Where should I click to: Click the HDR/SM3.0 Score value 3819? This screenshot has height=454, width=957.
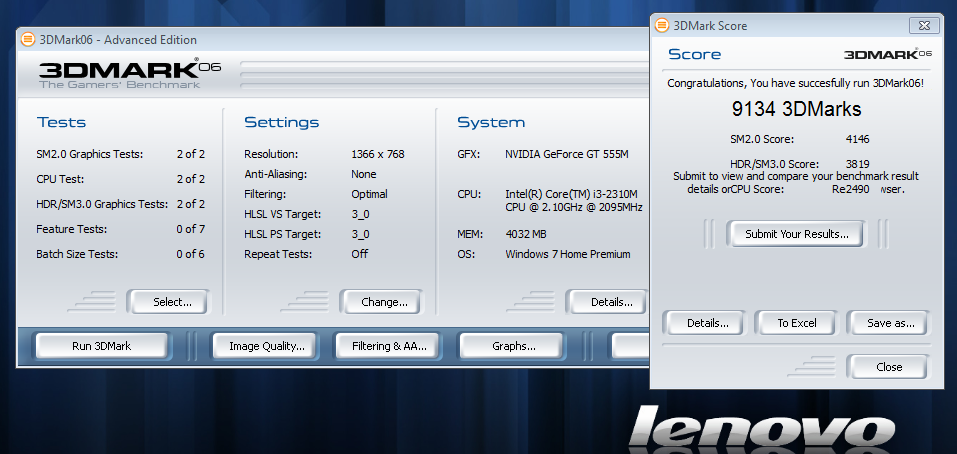[858, 164]
